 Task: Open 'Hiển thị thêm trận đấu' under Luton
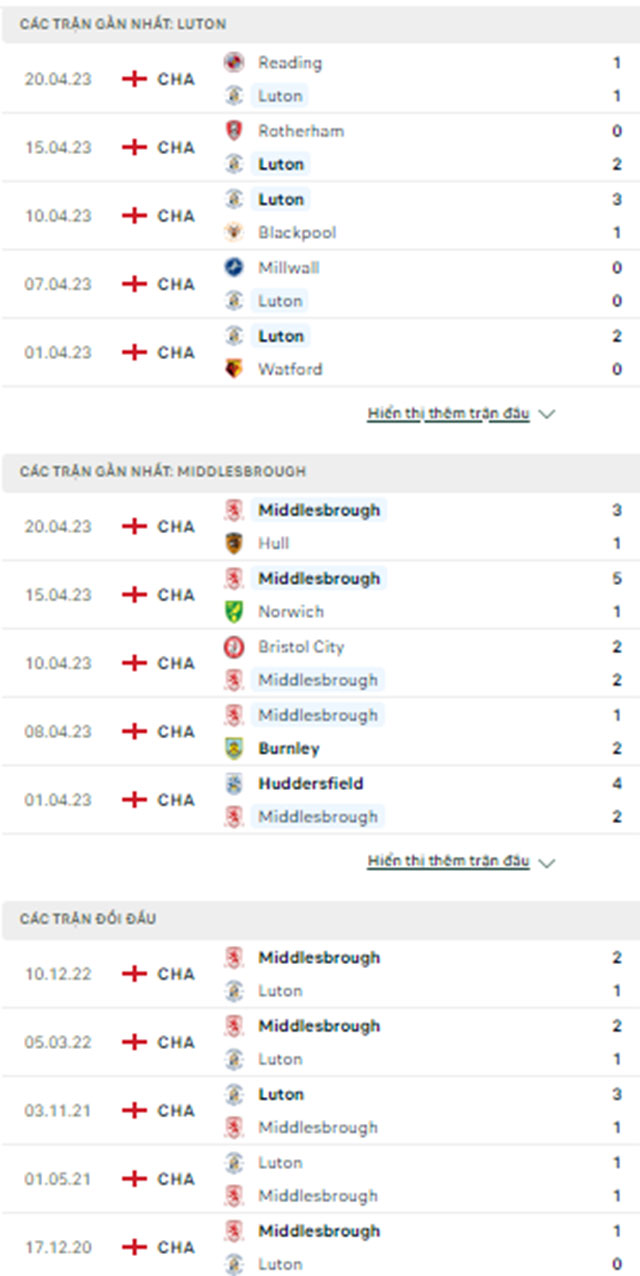(448, 413)
